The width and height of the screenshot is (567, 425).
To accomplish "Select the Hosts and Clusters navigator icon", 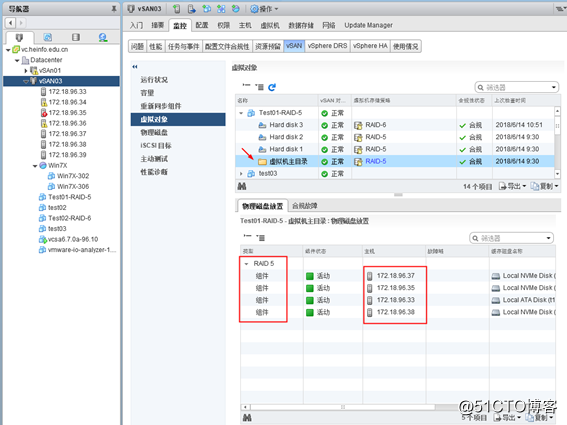I will (x=19, y=37).
